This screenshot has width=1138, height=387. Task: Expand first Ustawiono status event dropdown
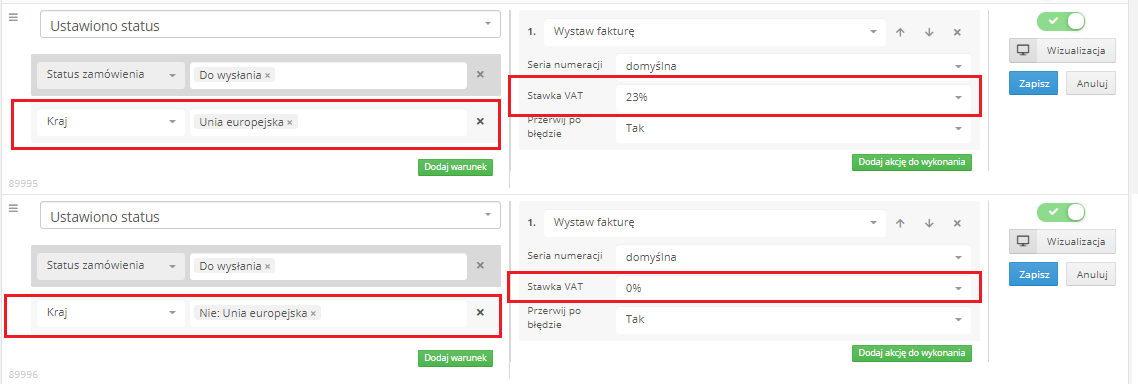pos(270,26)
